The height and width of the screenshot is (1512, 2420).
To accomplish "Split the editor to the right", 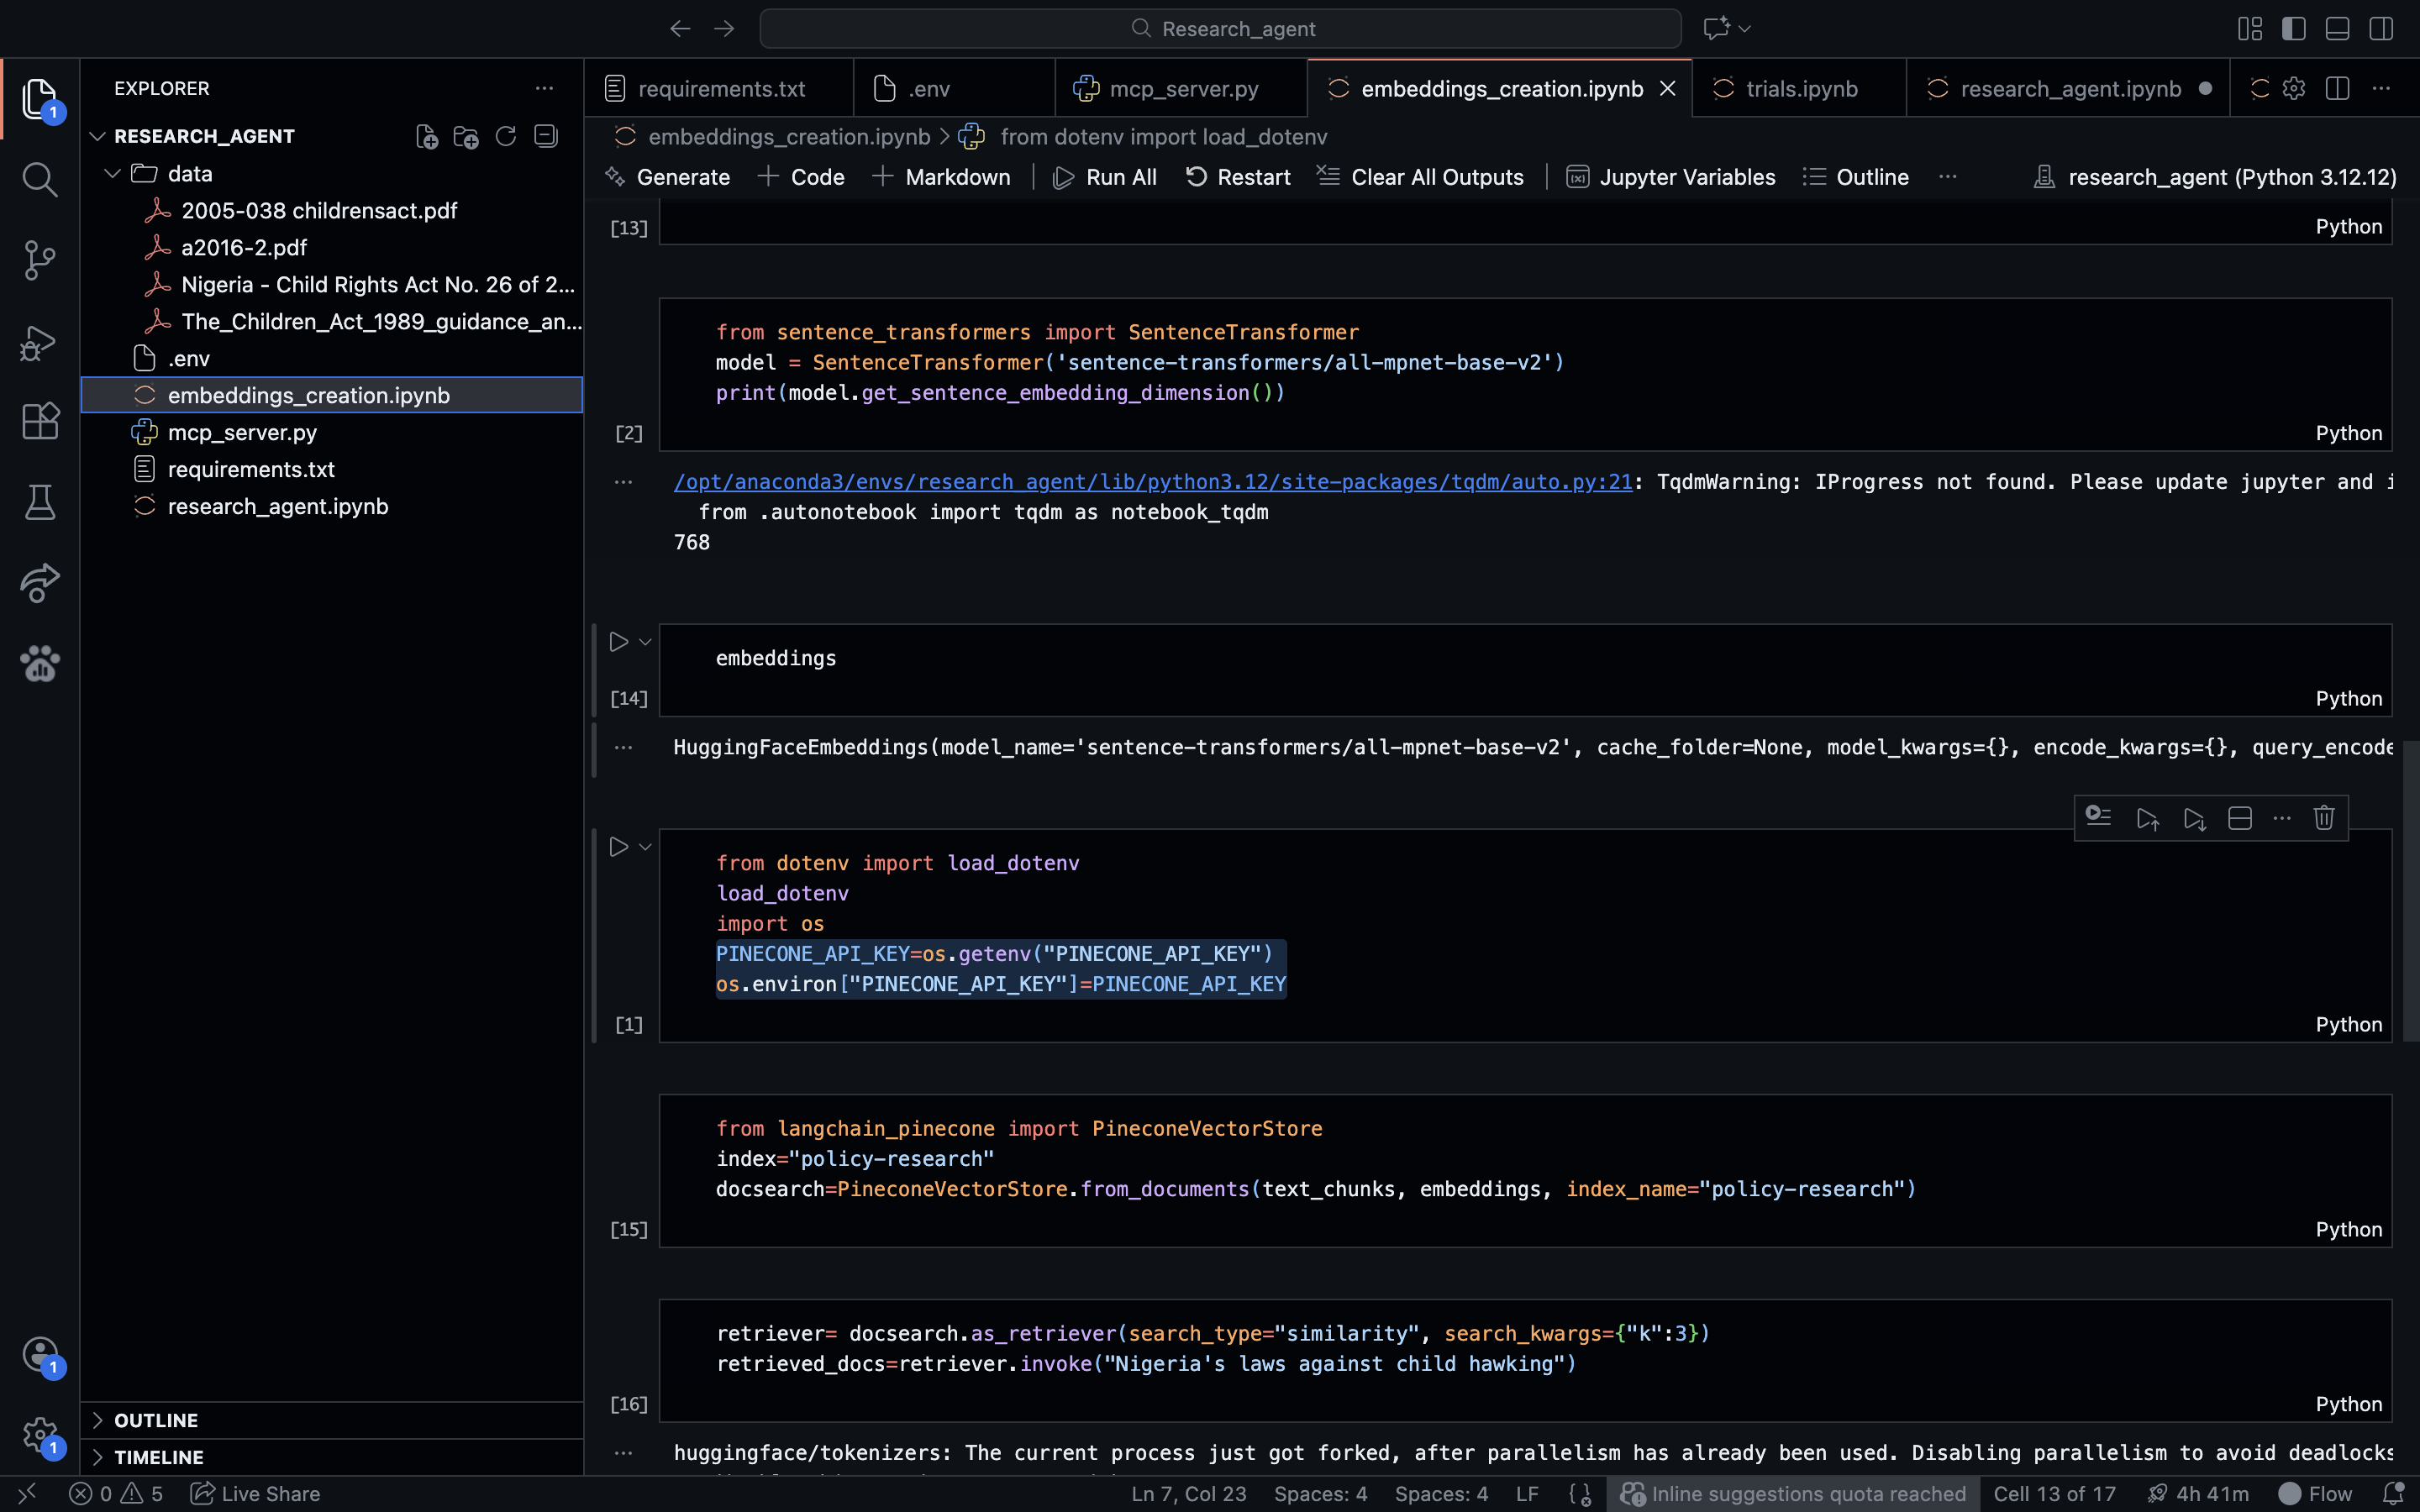I will (2338, 88).
